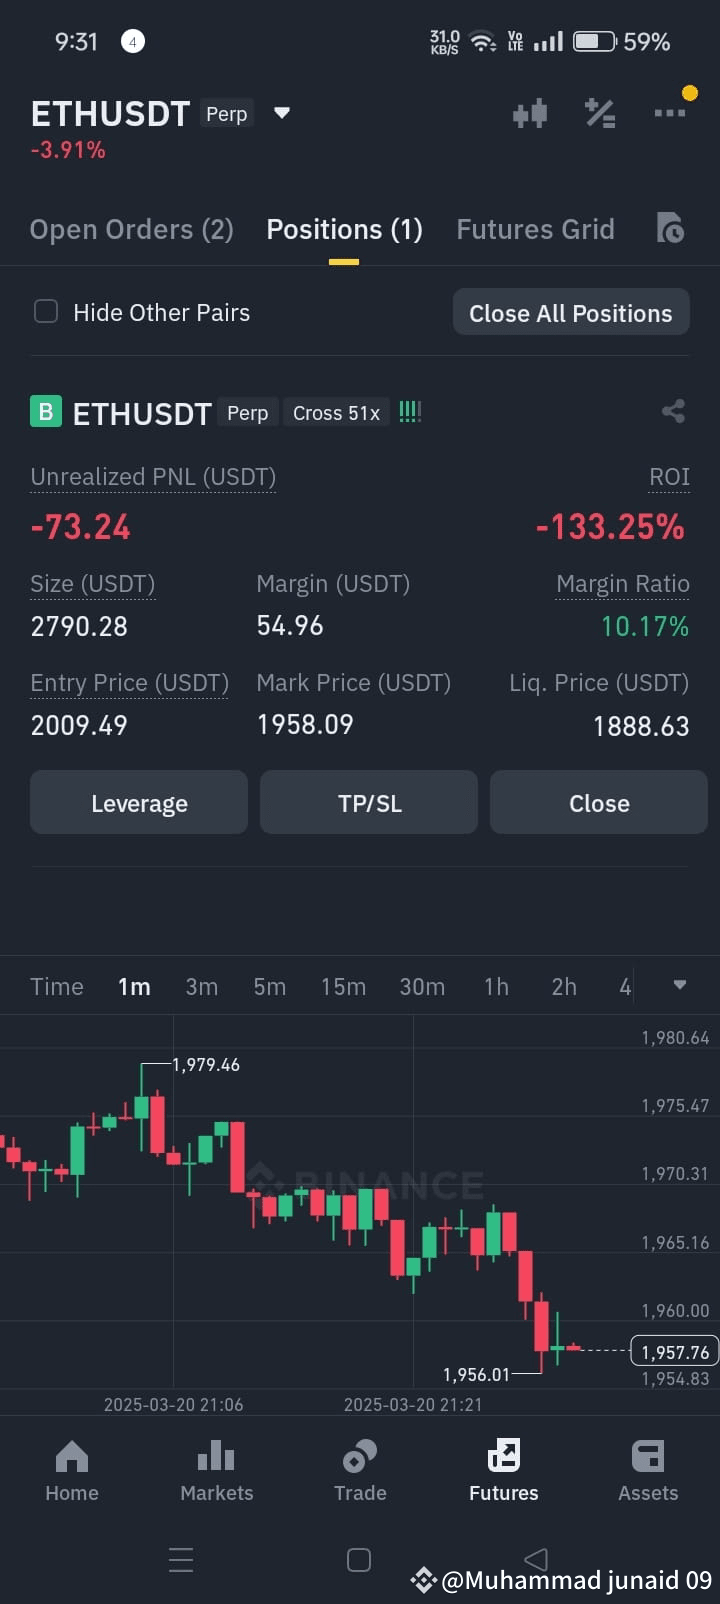Share the ETHUSDT position

673,411
